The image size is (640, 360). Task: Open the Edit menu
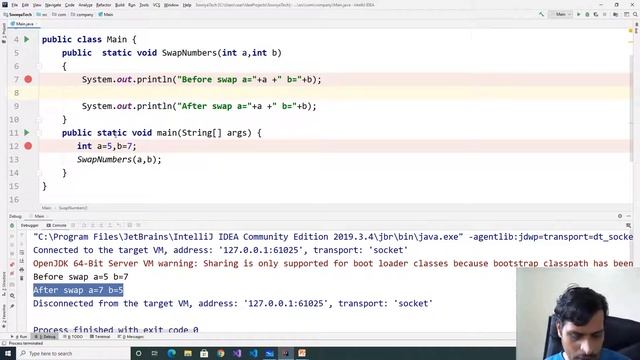25,5
